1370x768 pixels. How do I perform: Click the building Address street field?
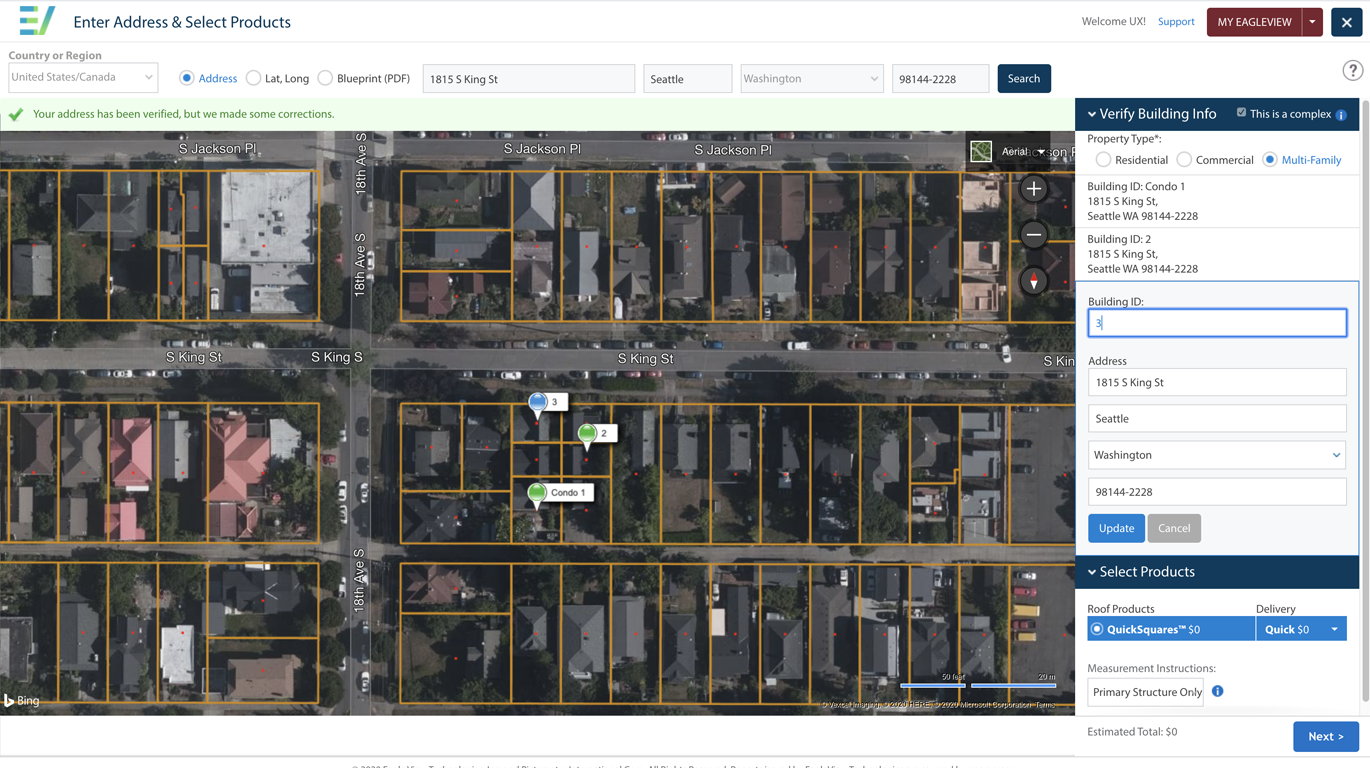click(1217, 382)
